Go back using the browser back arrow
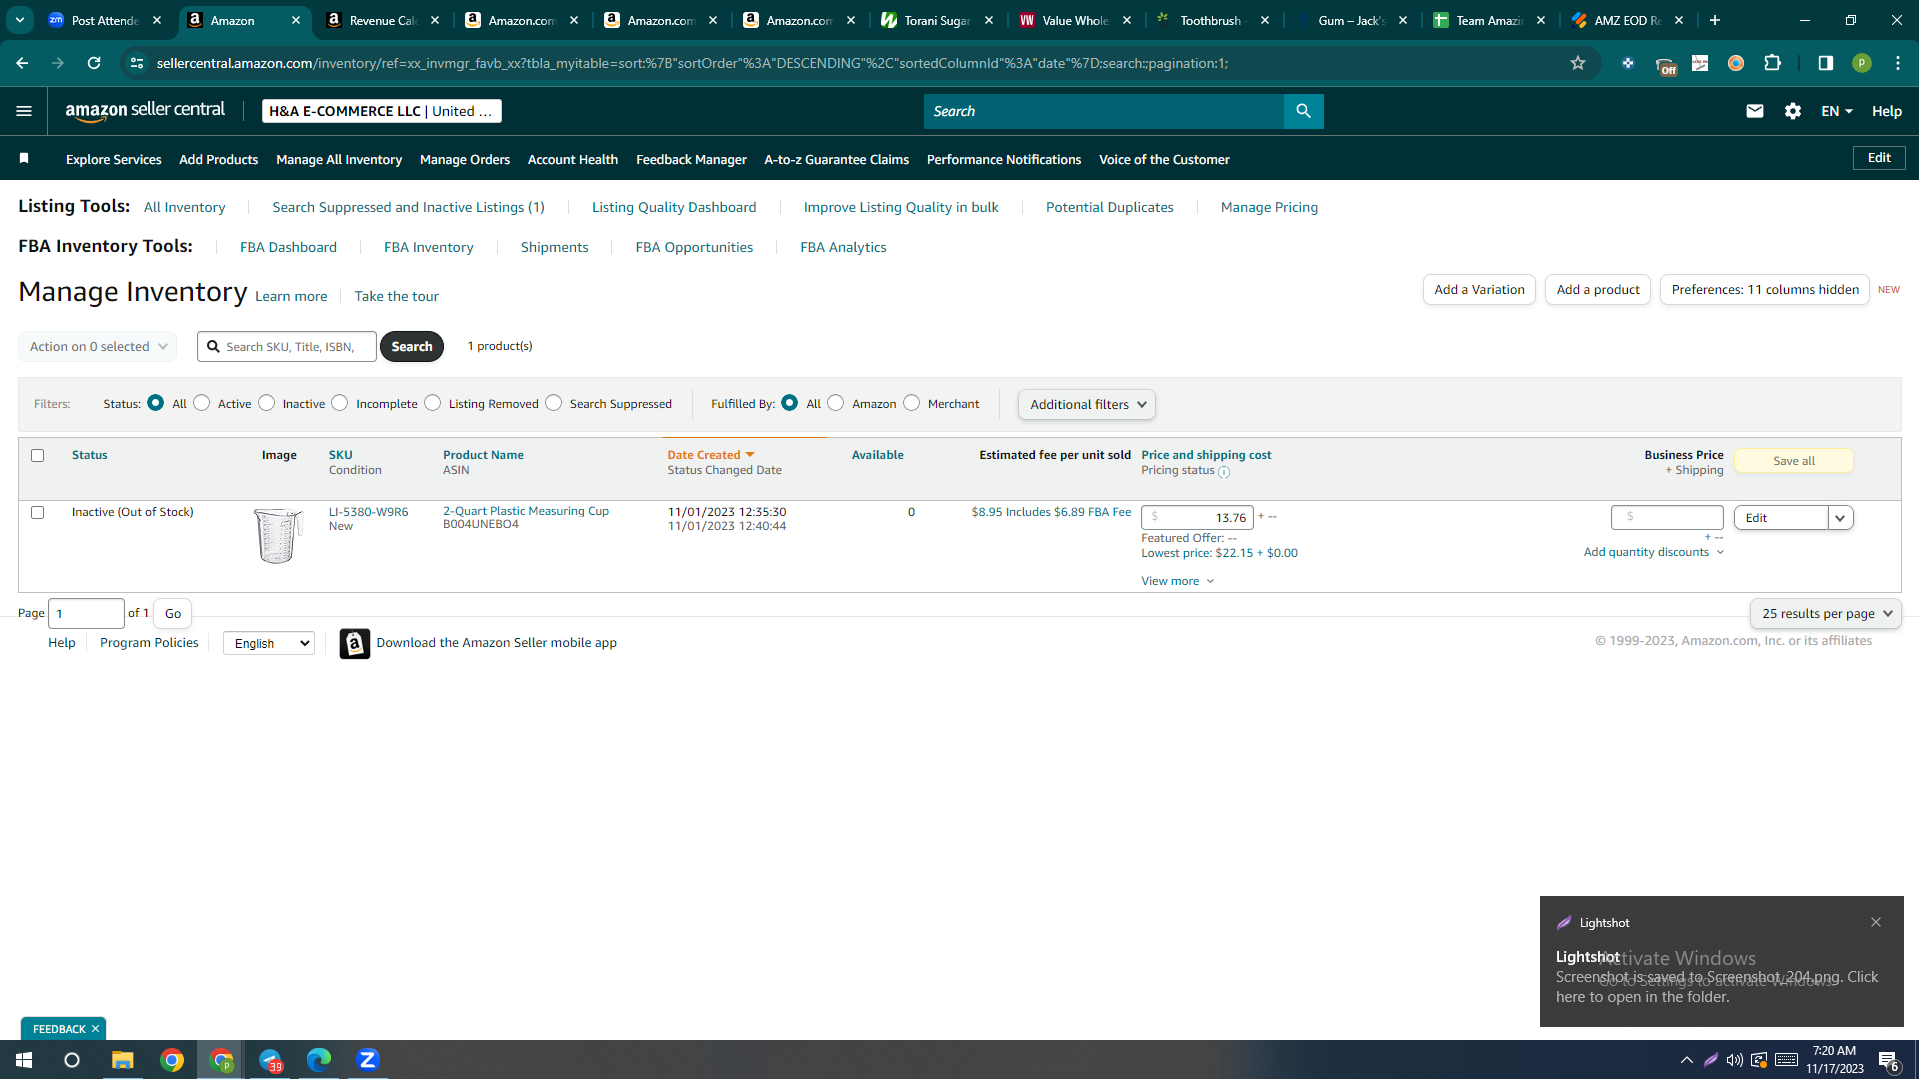This screenshot has height=1079, width=1919. tap(22, 63)
